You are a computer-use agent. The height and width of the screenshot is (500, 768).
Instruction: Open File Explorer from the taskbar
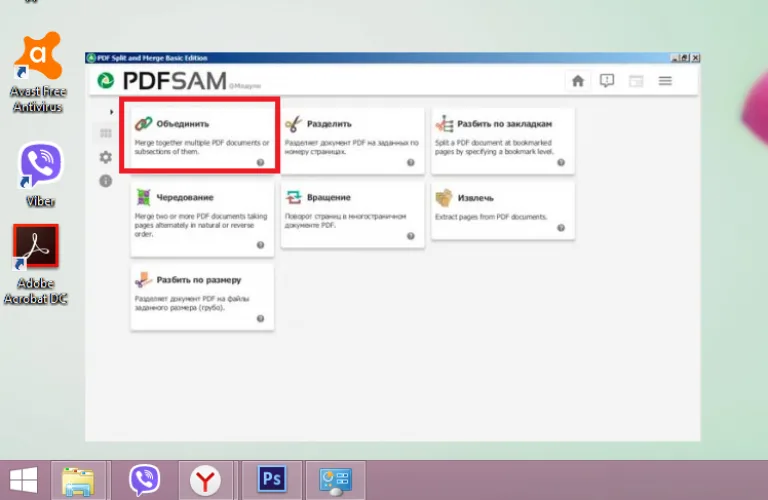click(x=78, y=481)
